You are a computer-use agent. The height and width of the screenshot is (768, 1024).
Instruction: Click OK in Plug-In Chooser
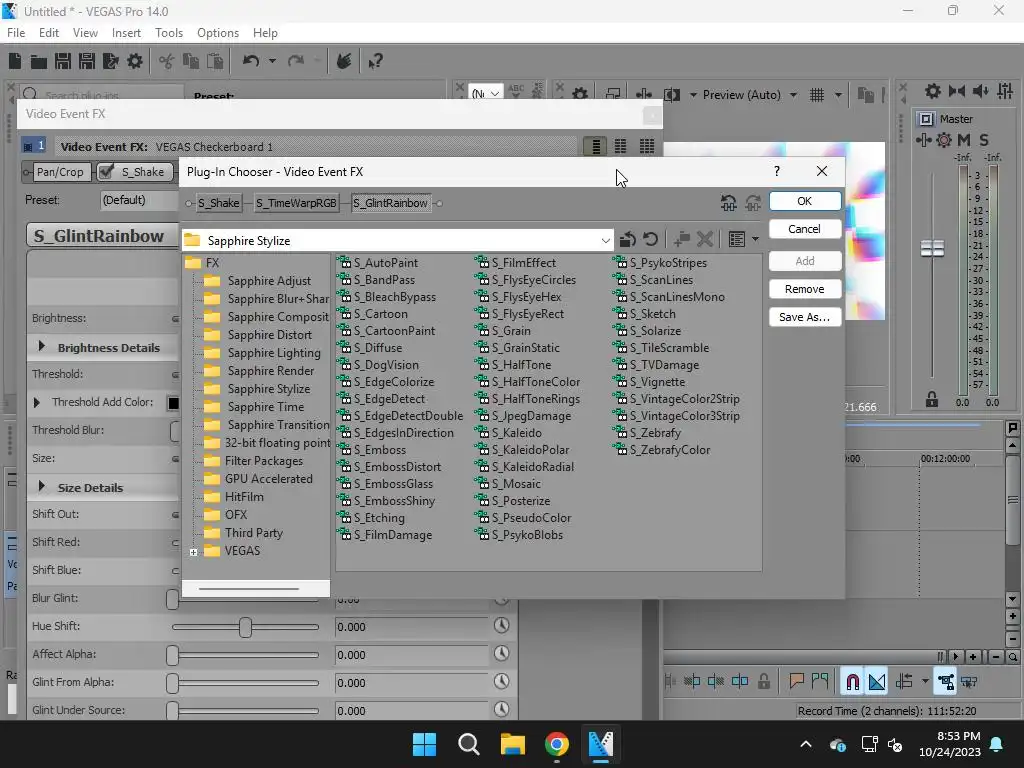(x=805, y=201)
